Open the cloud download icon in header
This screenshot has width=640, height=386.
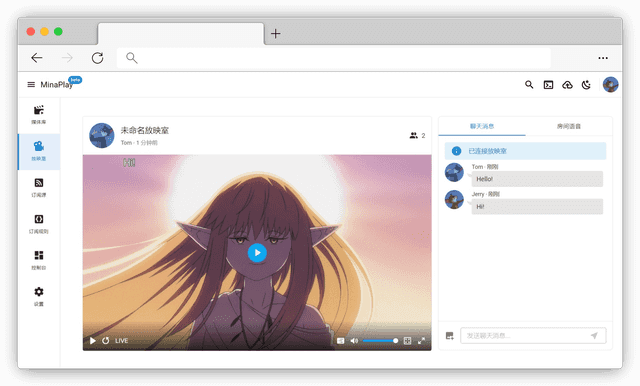[x=567, y=84]
